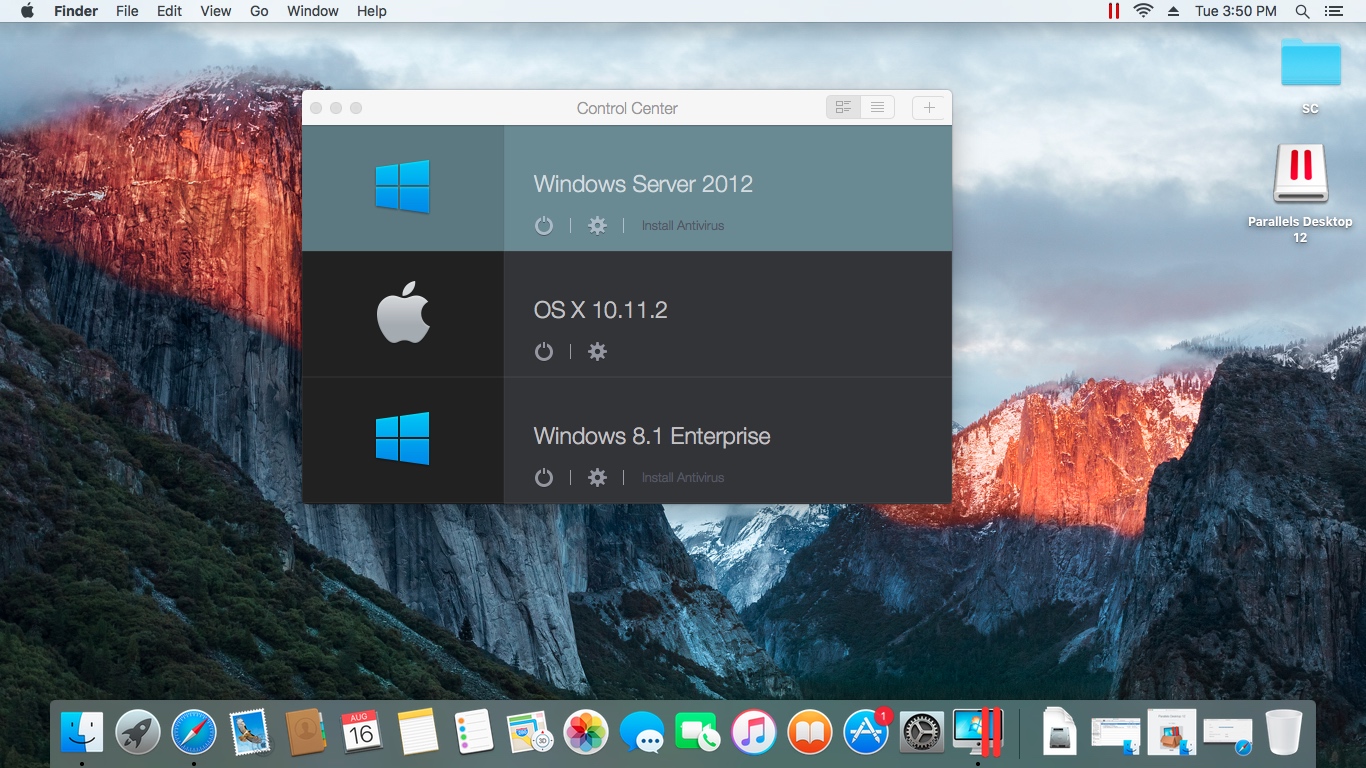1366x768 pixels.
Task: Switch Control Center to expanded view
Action: [843, 108]
